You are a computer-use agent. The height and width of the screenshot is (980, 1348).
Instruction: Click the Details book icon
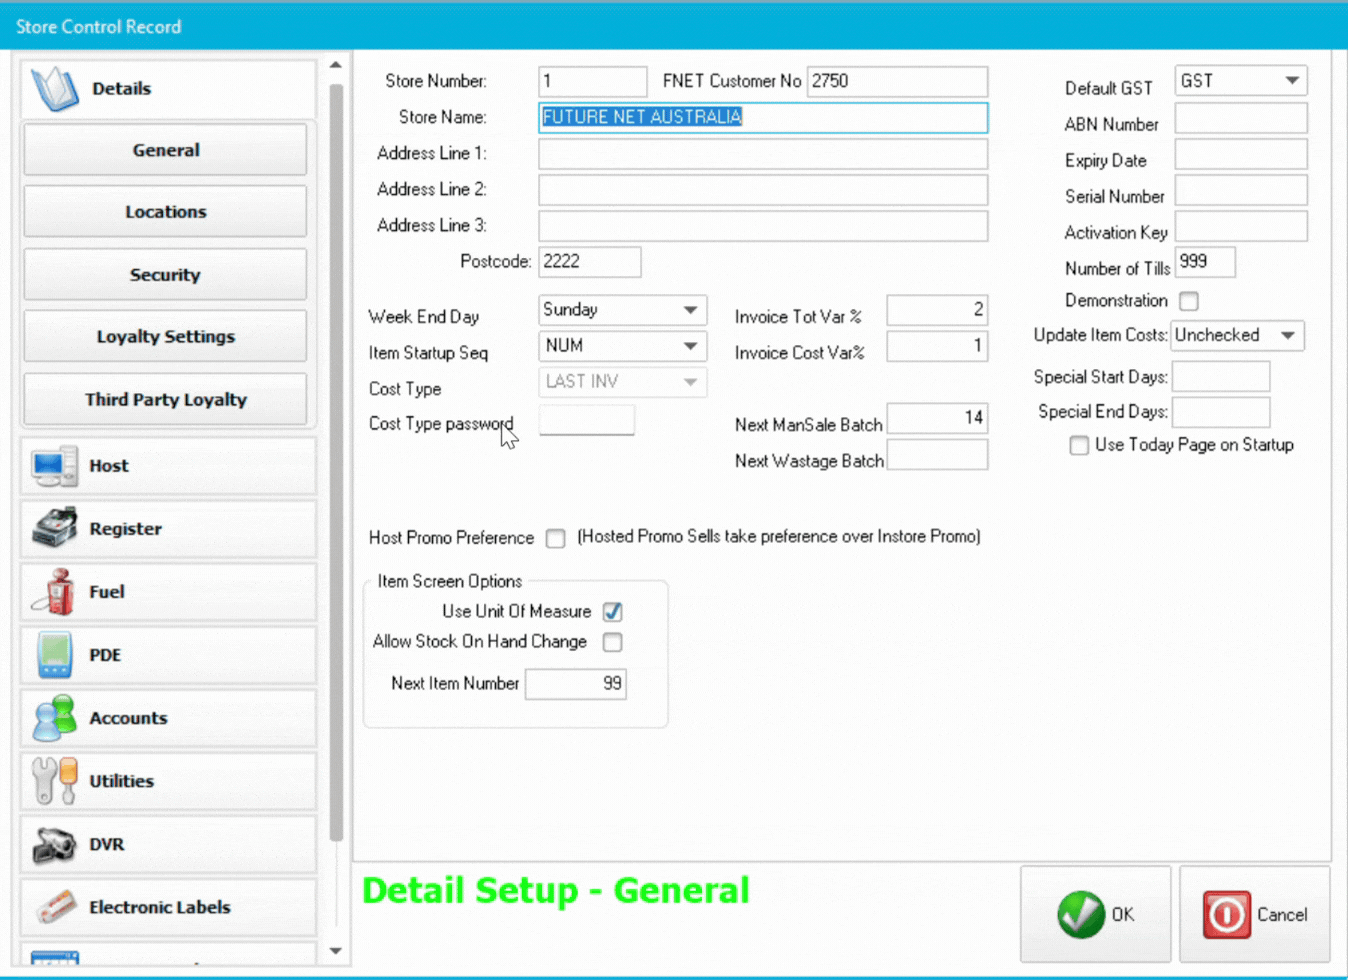click(55, 89)
